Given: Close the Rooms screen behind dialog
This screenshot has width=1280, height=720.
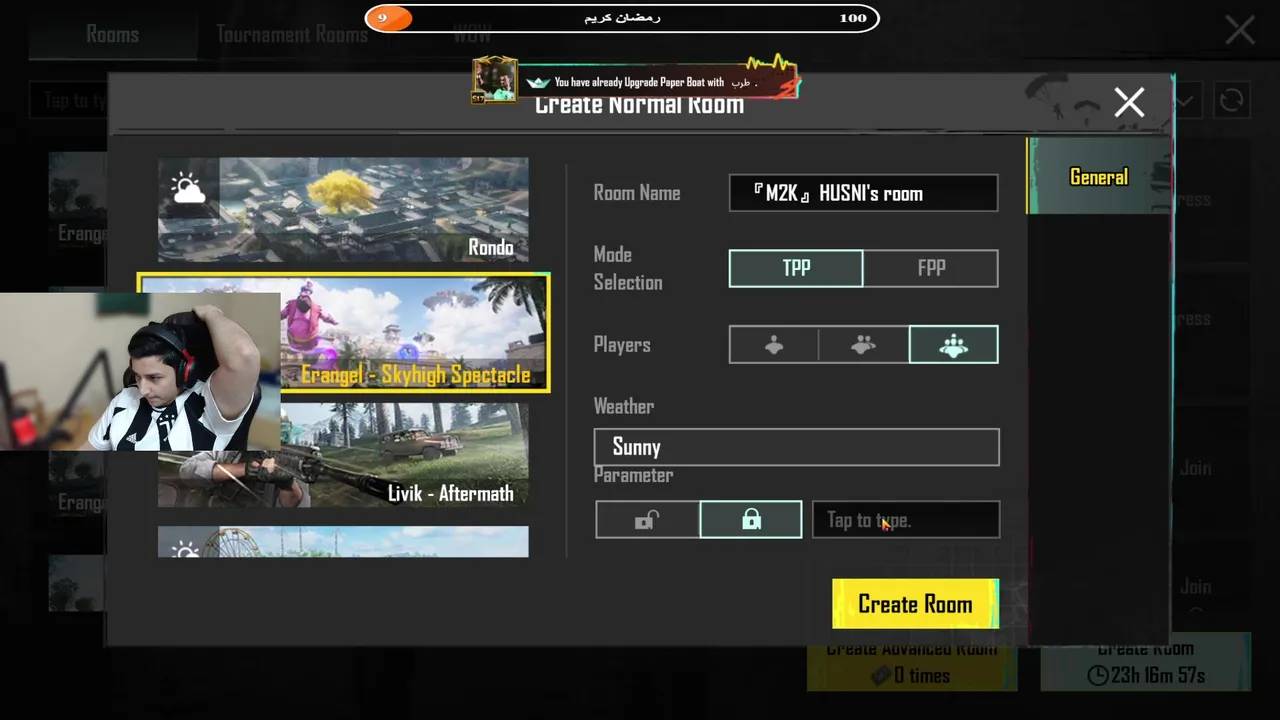Looking at the screenshot, I should (x=1240, y=30).
